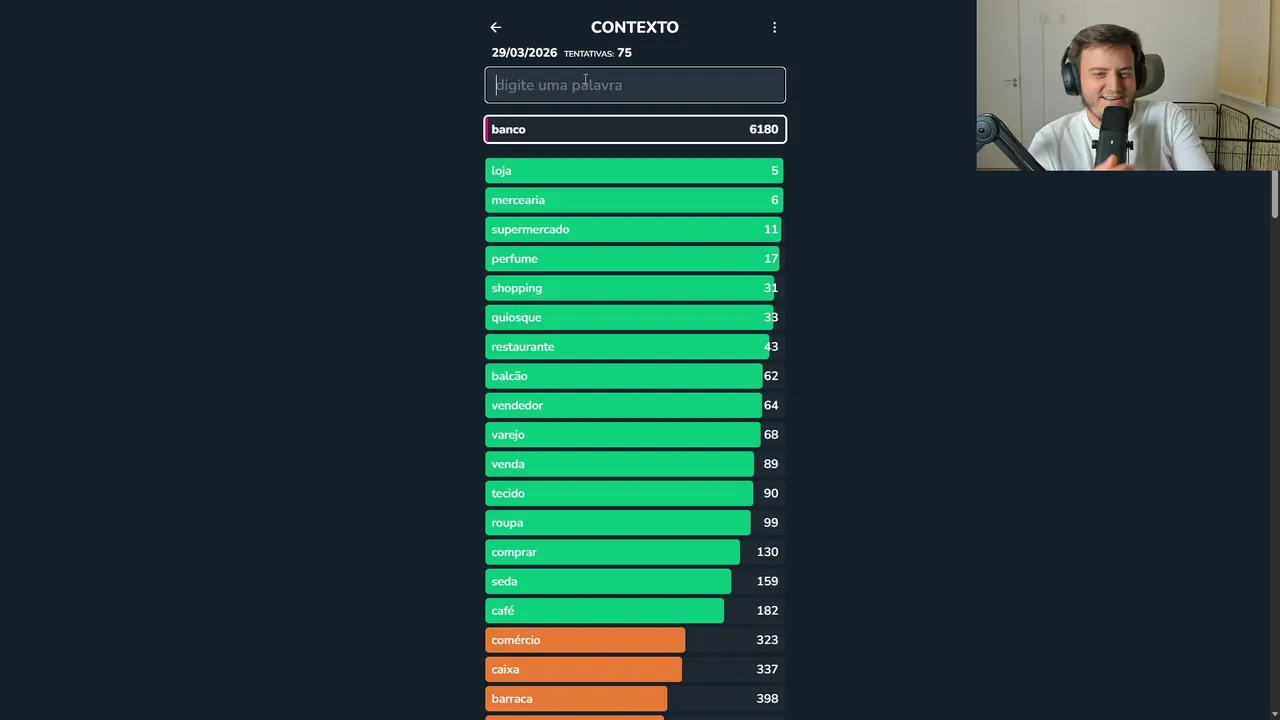
Task: Click the 'banco' last guess row
Action: pos(635,129)
